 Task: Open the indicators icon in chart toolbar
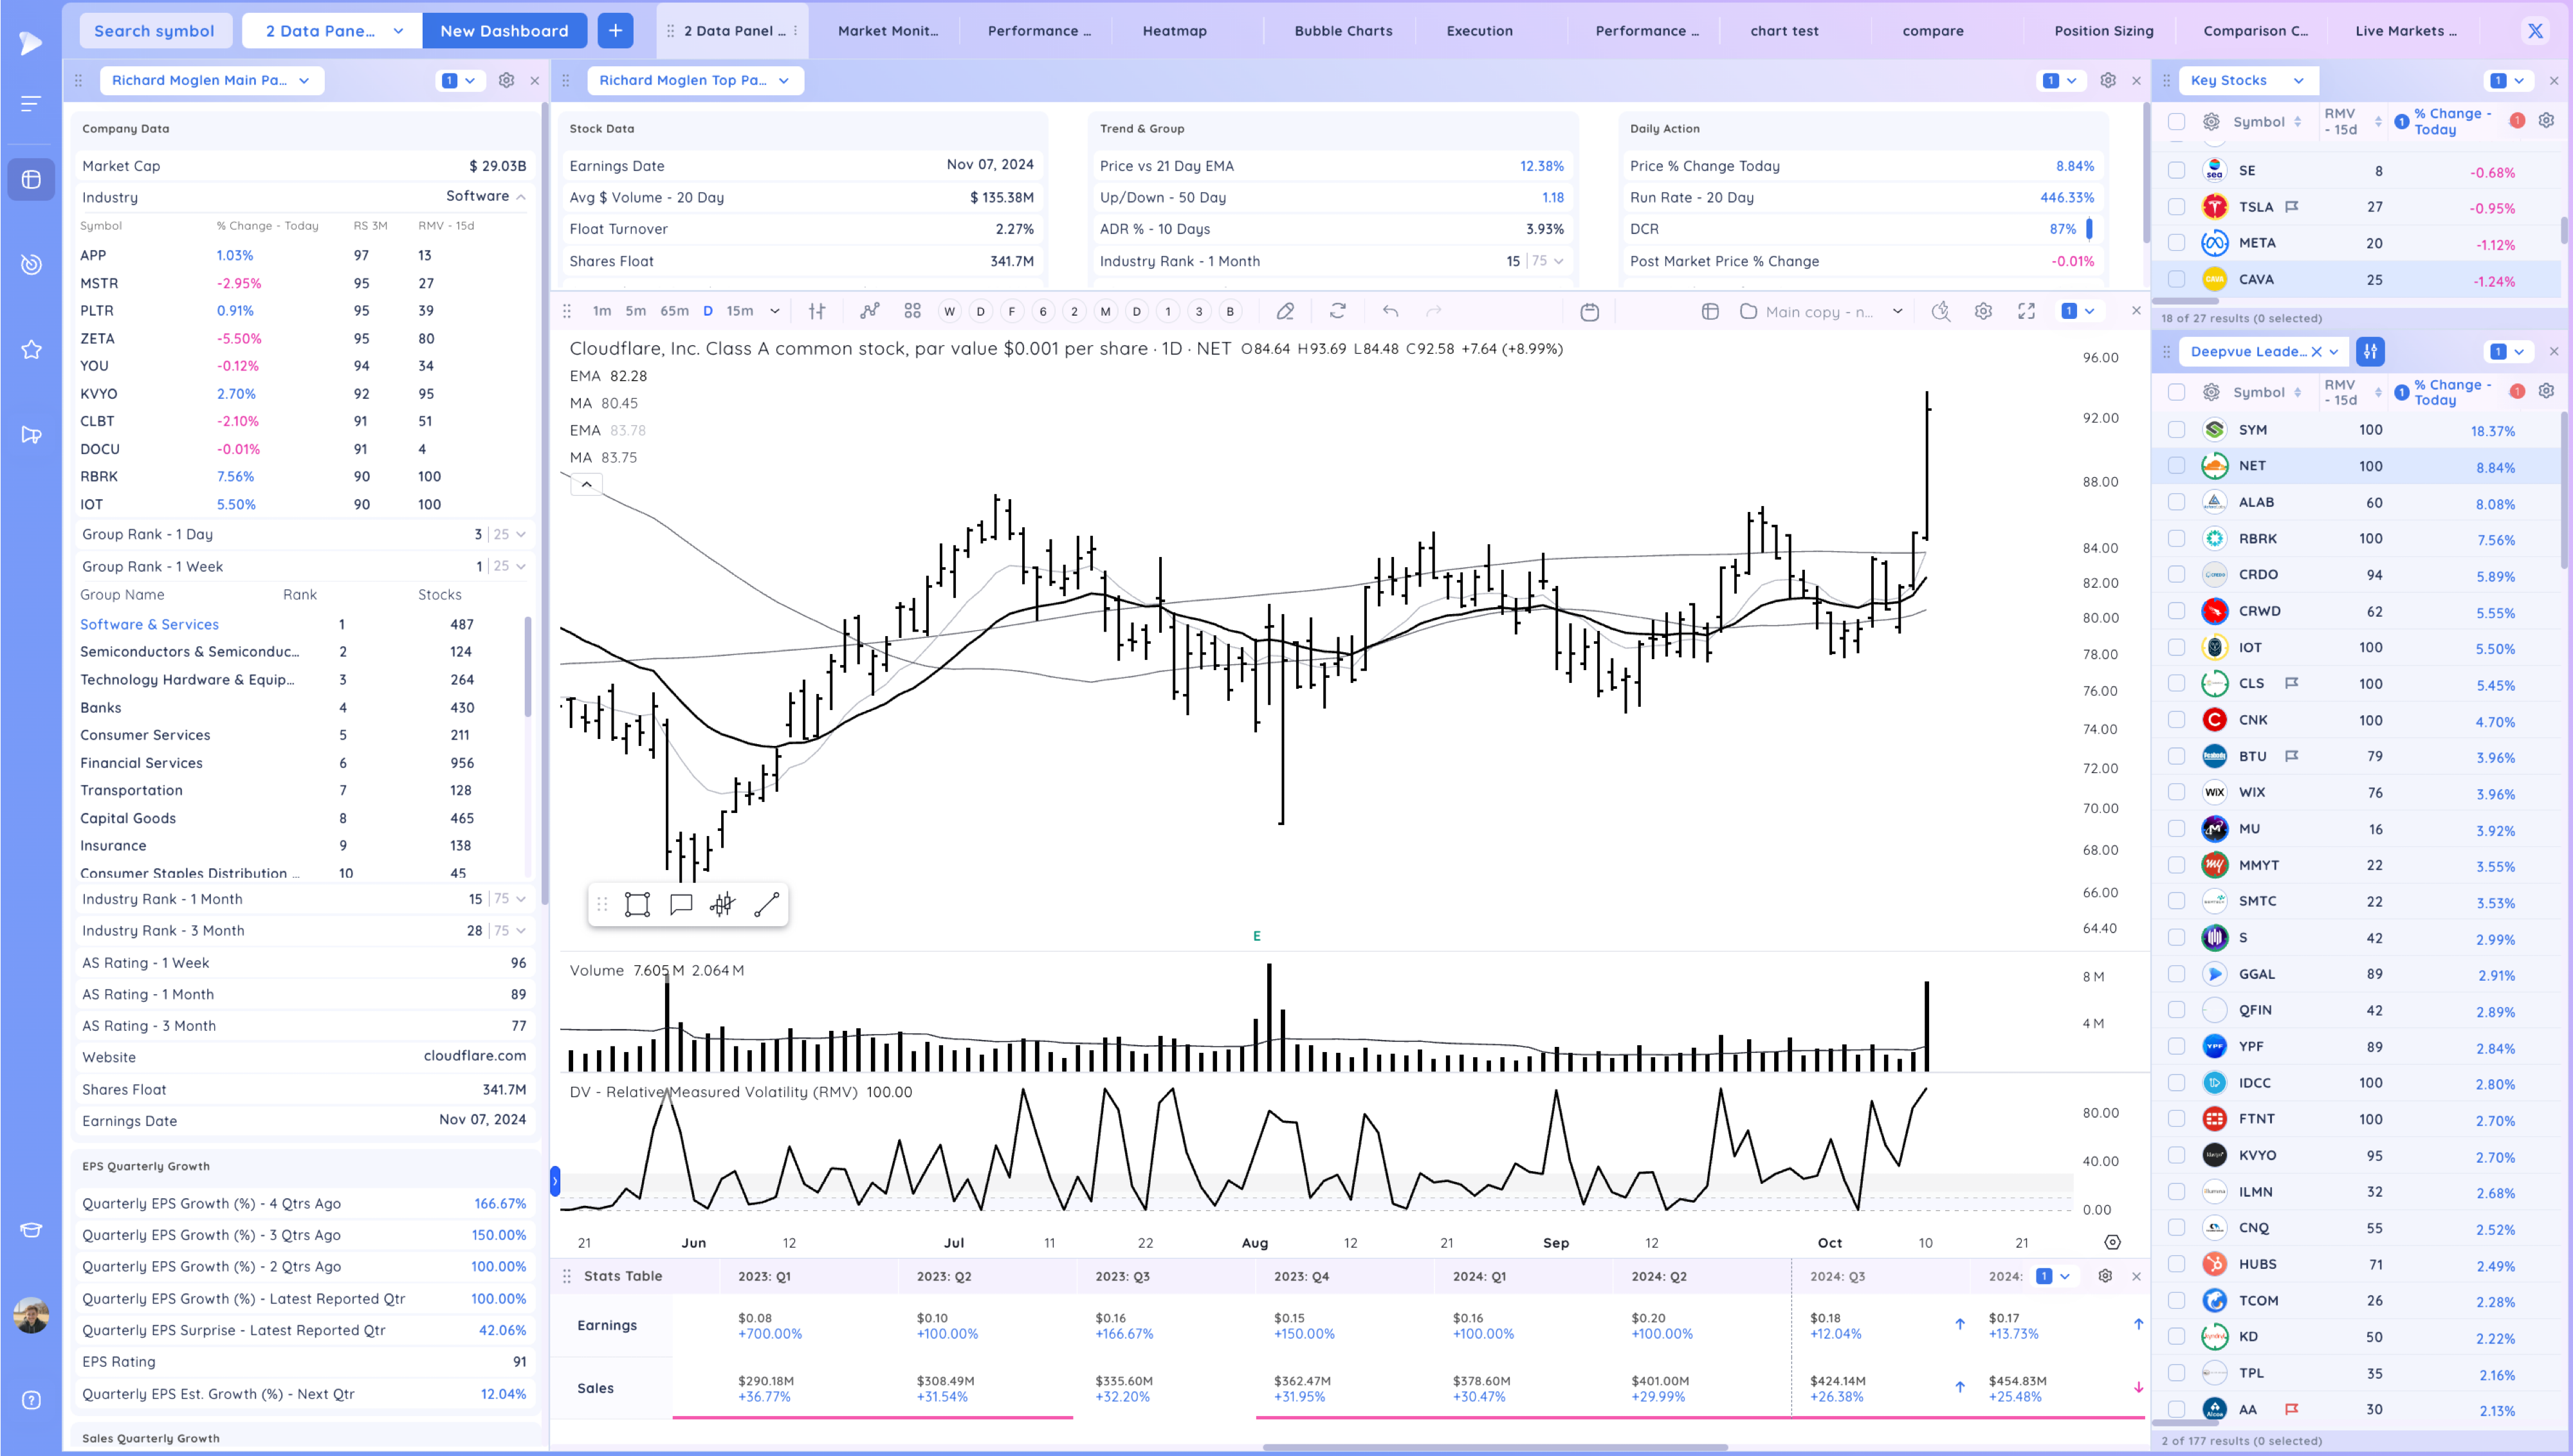[x=870, y=312]
